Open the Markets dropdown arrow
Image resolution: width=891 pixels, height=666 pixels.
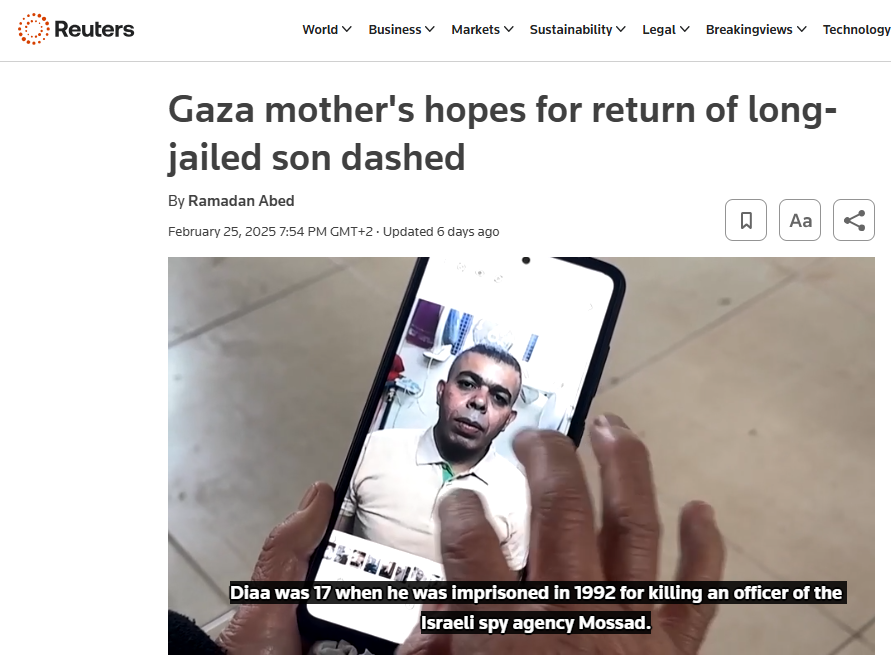[509, 30]
